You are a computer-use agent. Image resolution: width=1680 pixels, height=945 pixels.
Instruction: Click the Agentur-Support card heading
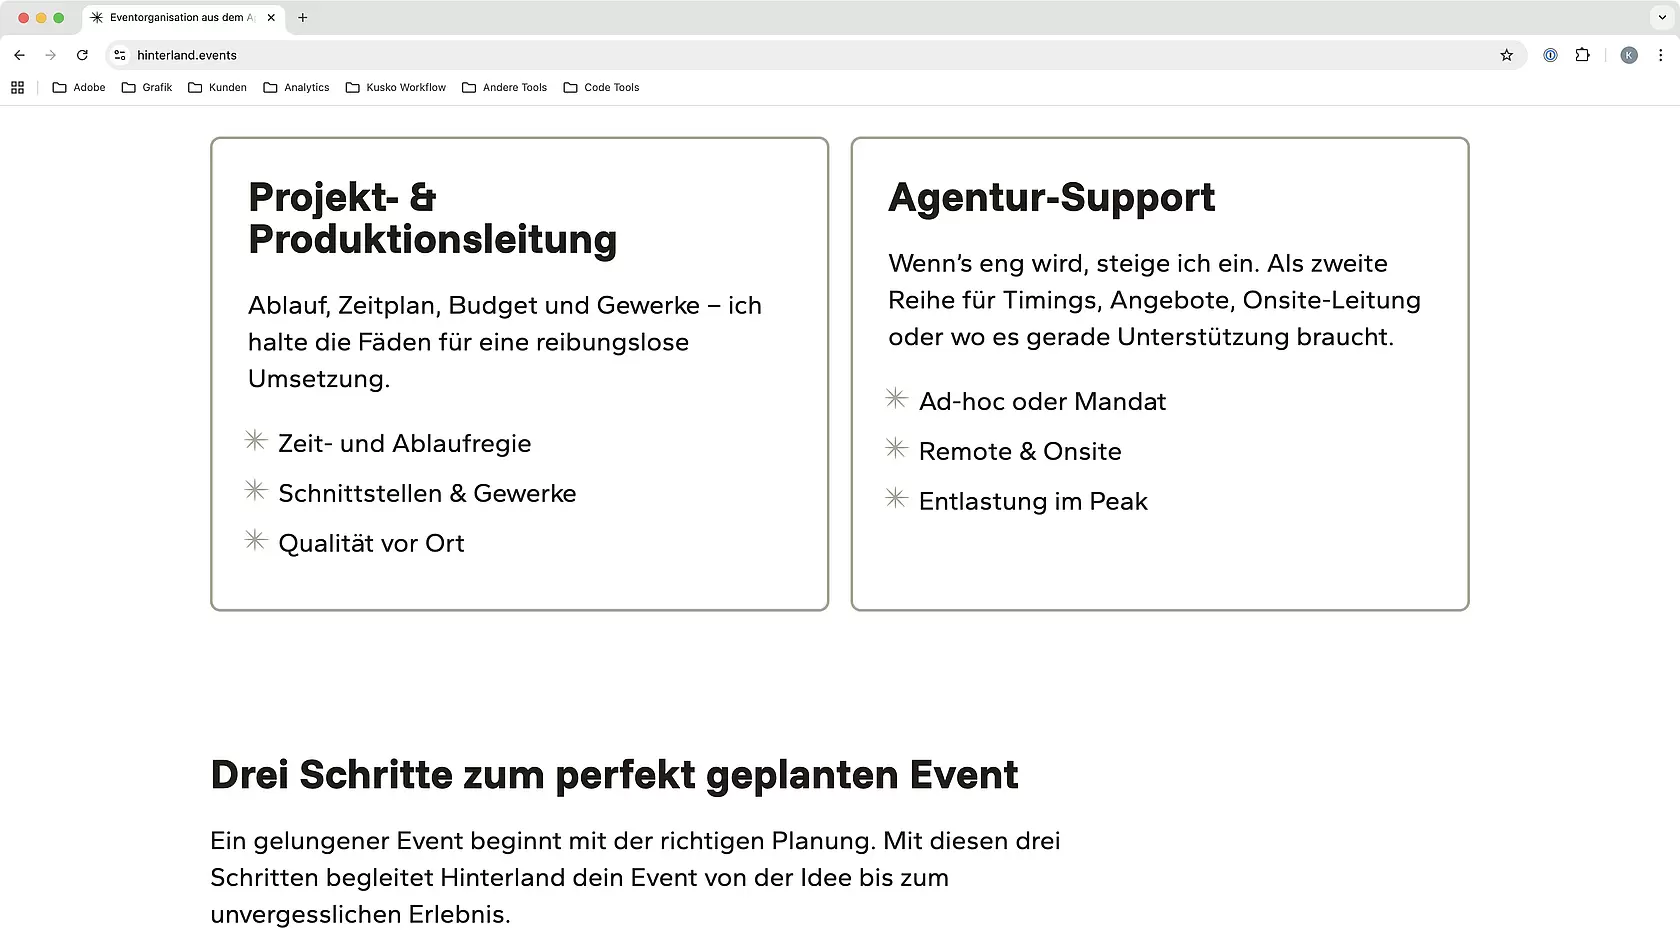(1051, 197)
